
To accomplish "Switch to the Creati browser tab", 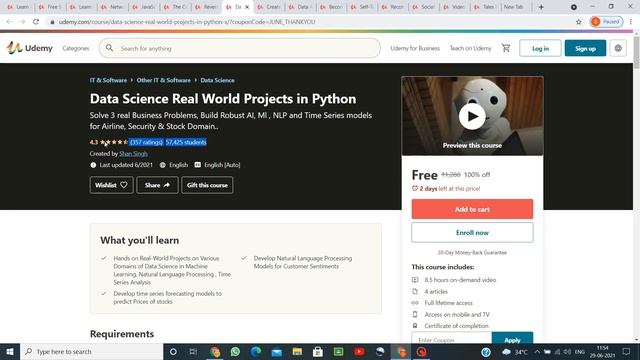I will click(269, 7).
